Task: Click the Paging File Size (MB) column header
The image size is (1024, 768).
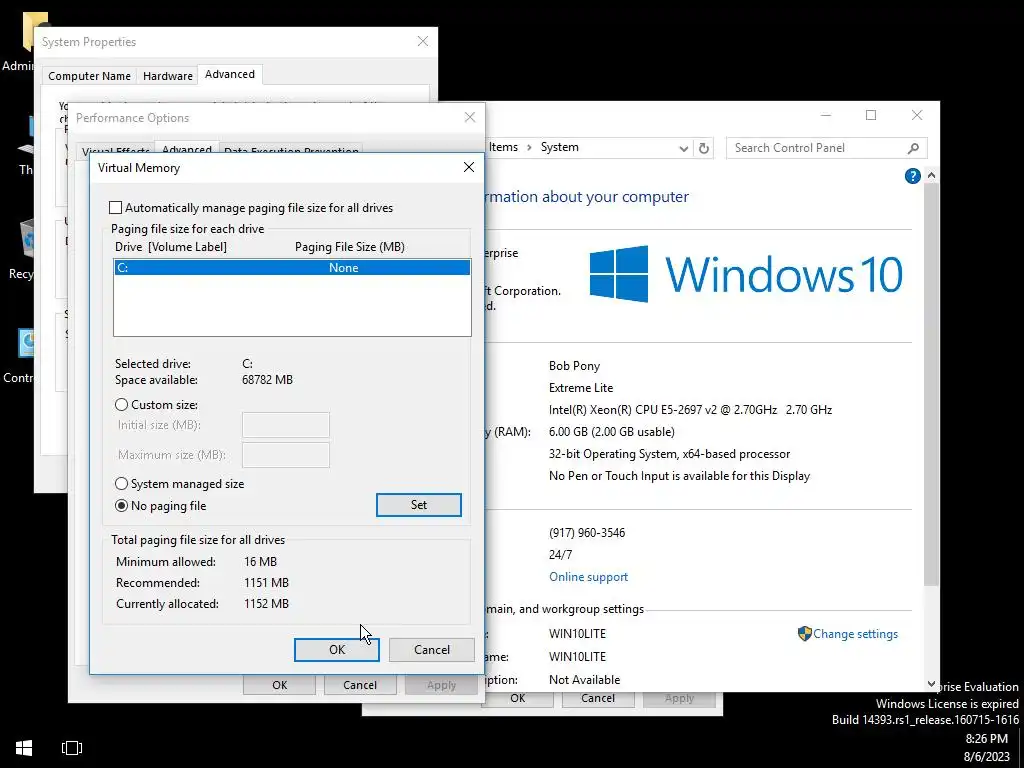Action: pos(350,247)
